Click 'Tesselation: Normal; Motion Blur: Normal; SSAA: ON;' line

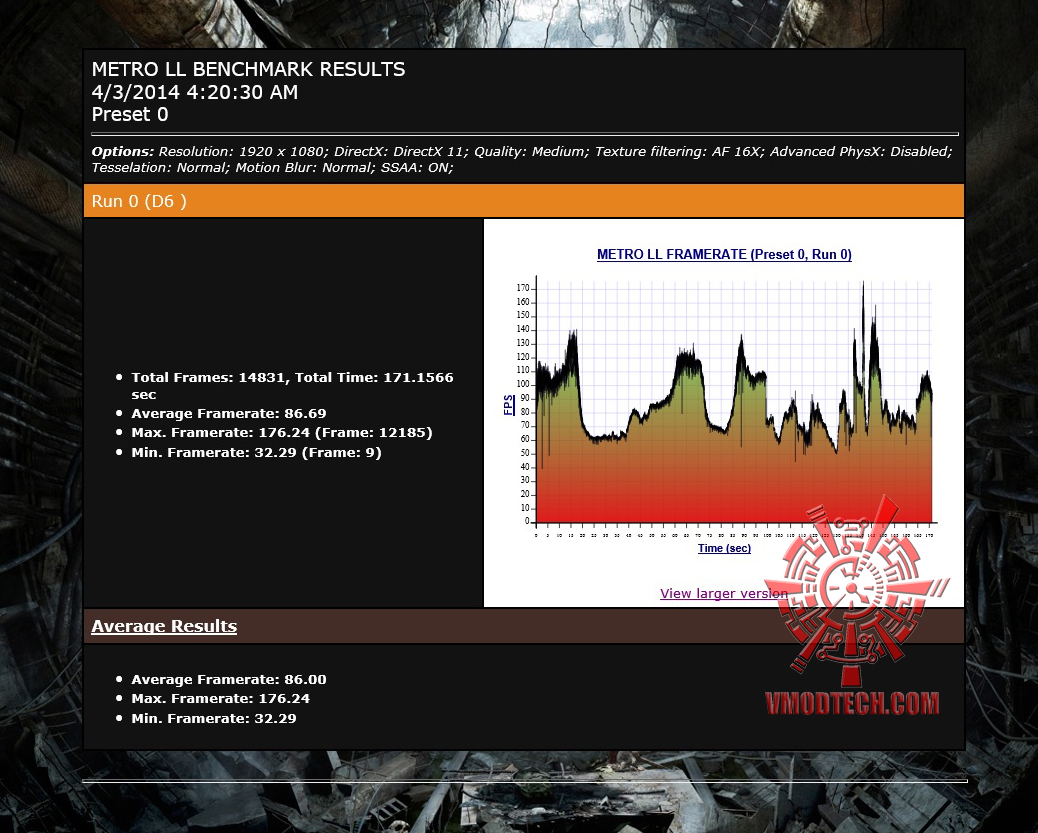click(x=272, y=168)
